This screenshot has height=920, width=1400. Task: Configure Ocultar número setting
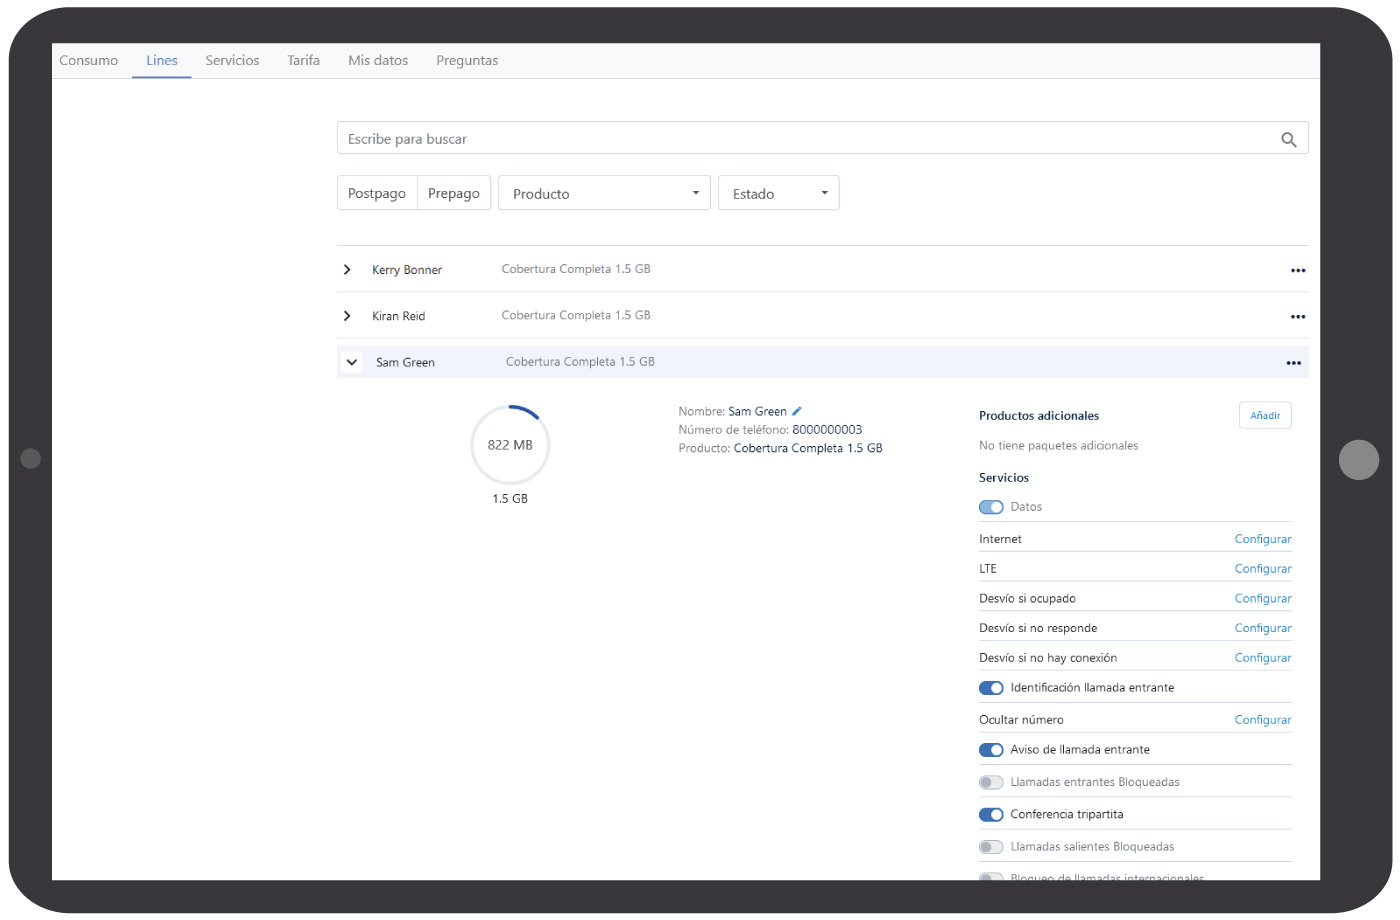click(1263, 720)
